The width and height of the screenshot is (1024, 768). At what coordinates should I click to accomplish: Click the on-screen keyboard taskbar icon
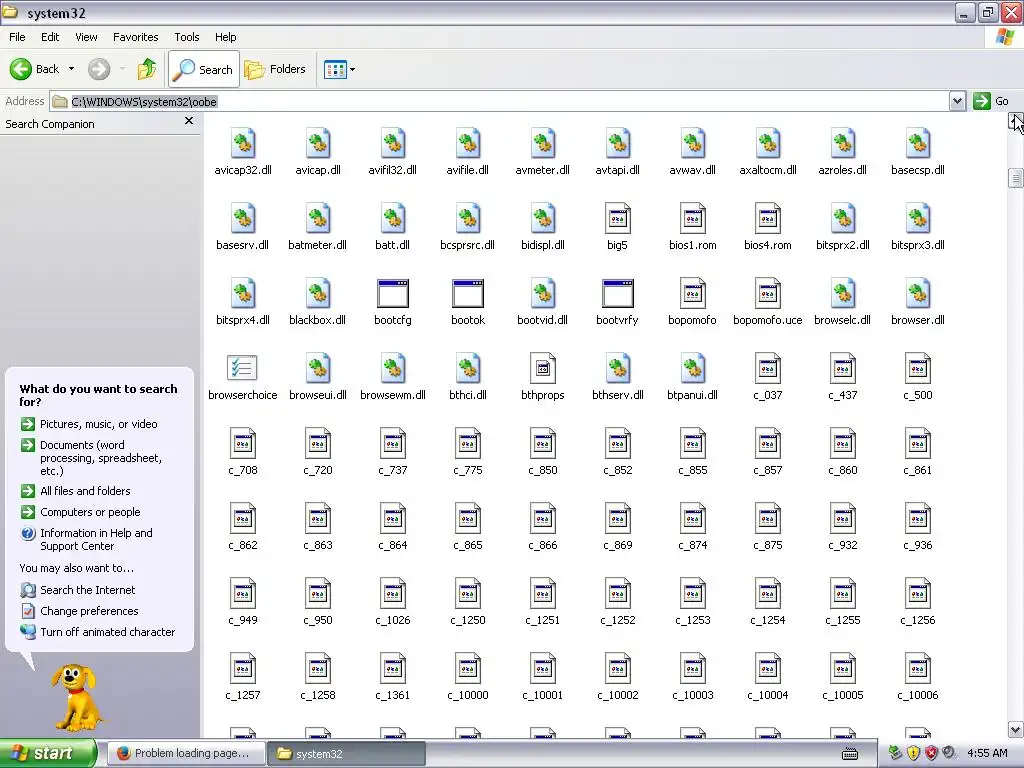pos(850,754)
